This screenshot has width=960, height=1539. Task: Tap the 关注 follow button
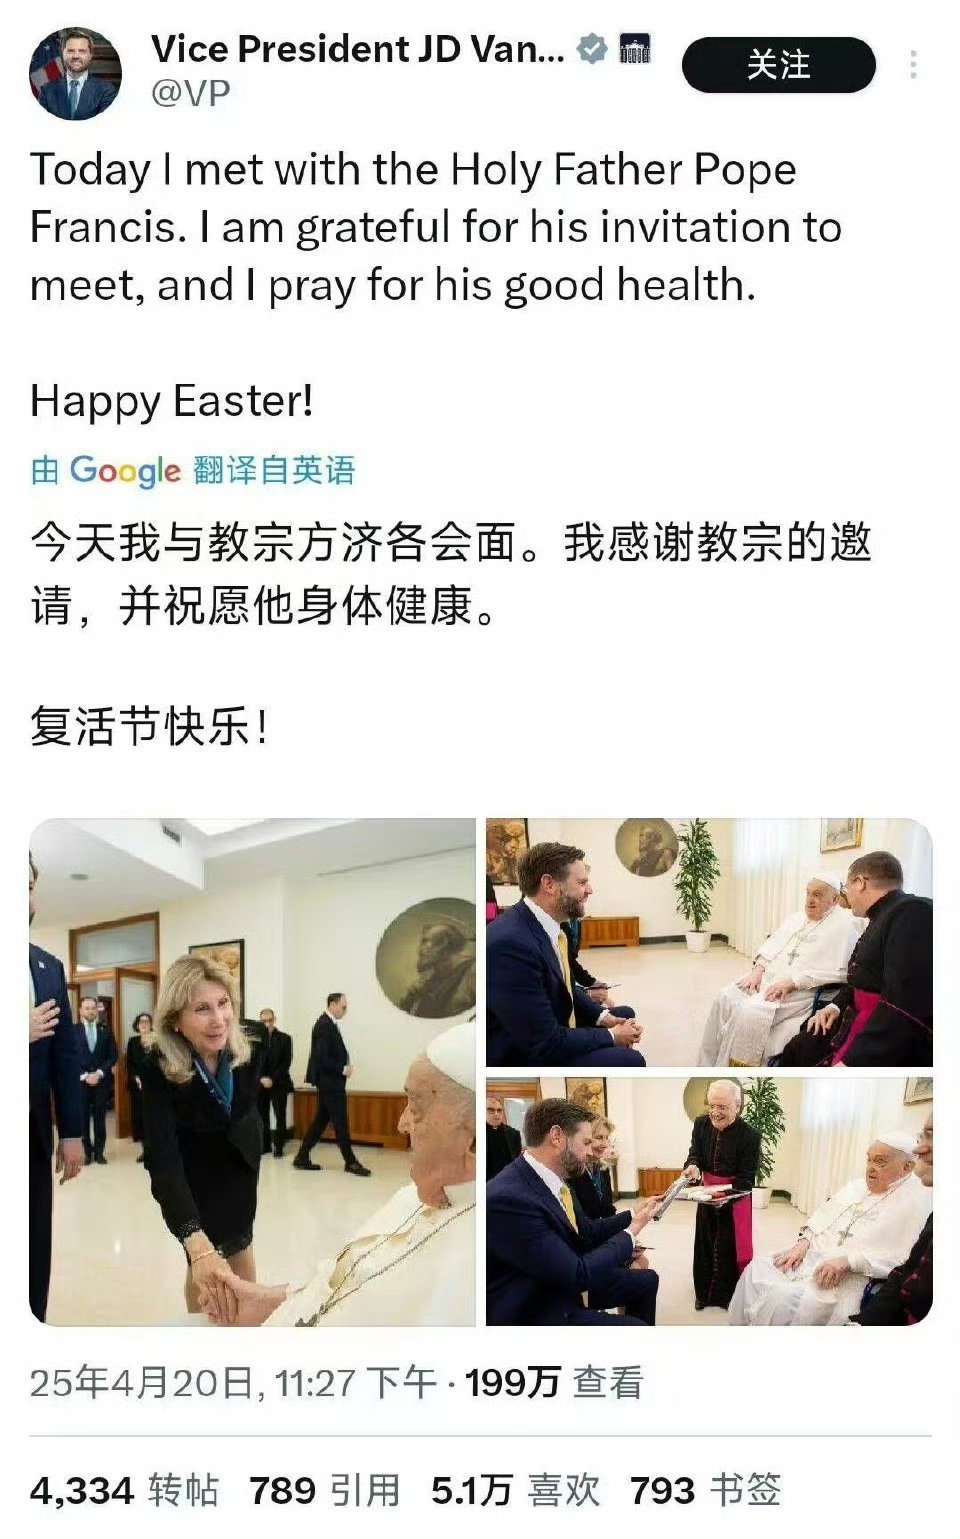point(778,65)
